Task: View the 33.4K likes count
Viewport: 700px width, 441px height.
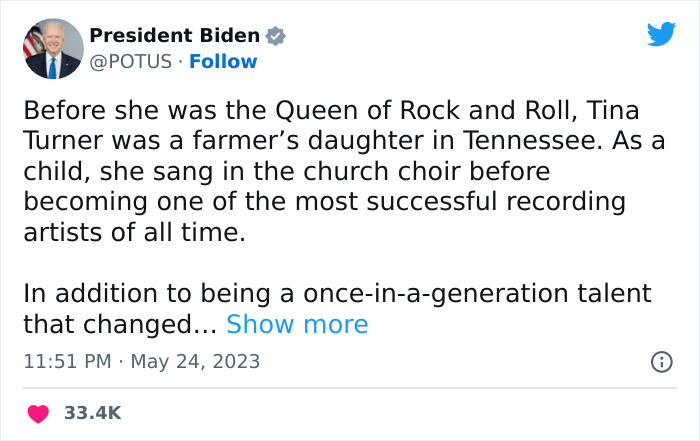Action: (x=93, y=413)
